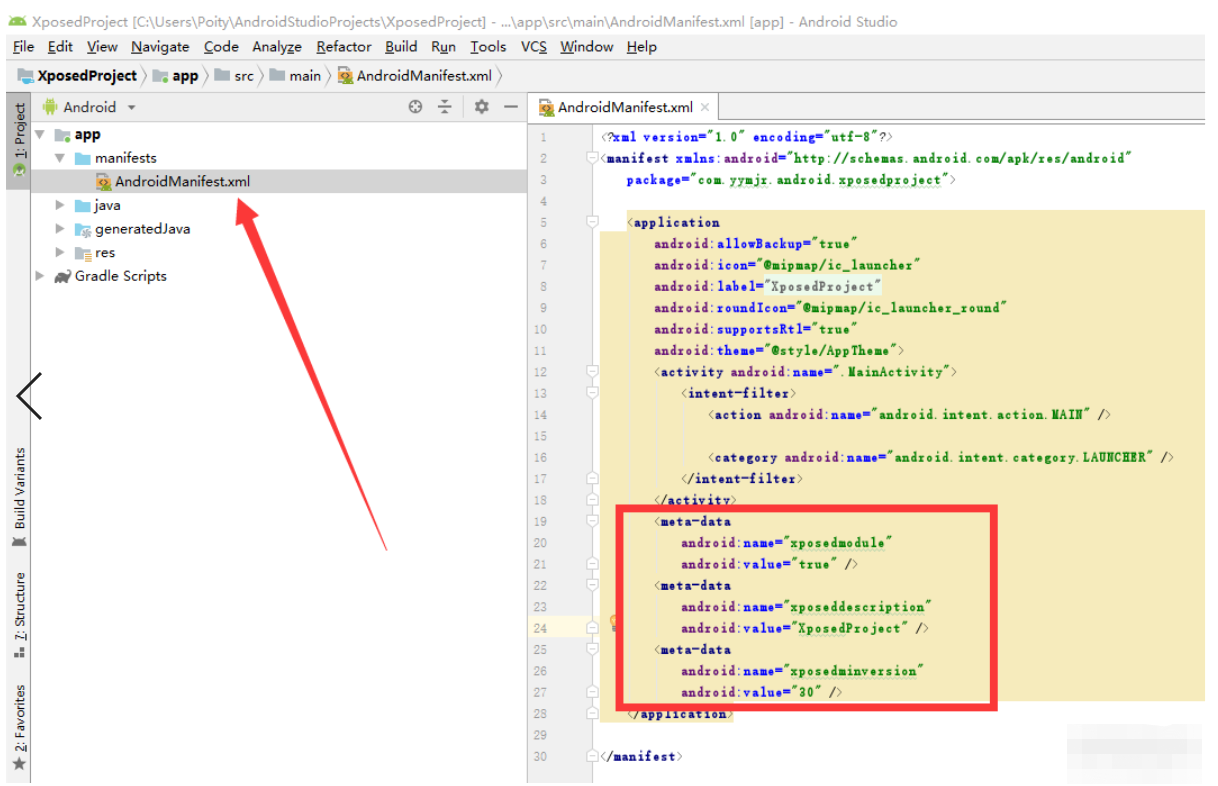Click the Android Studio logo in title bar
Image resolution: width=1218 pixels, height=786 pixels.
point(17,21)
